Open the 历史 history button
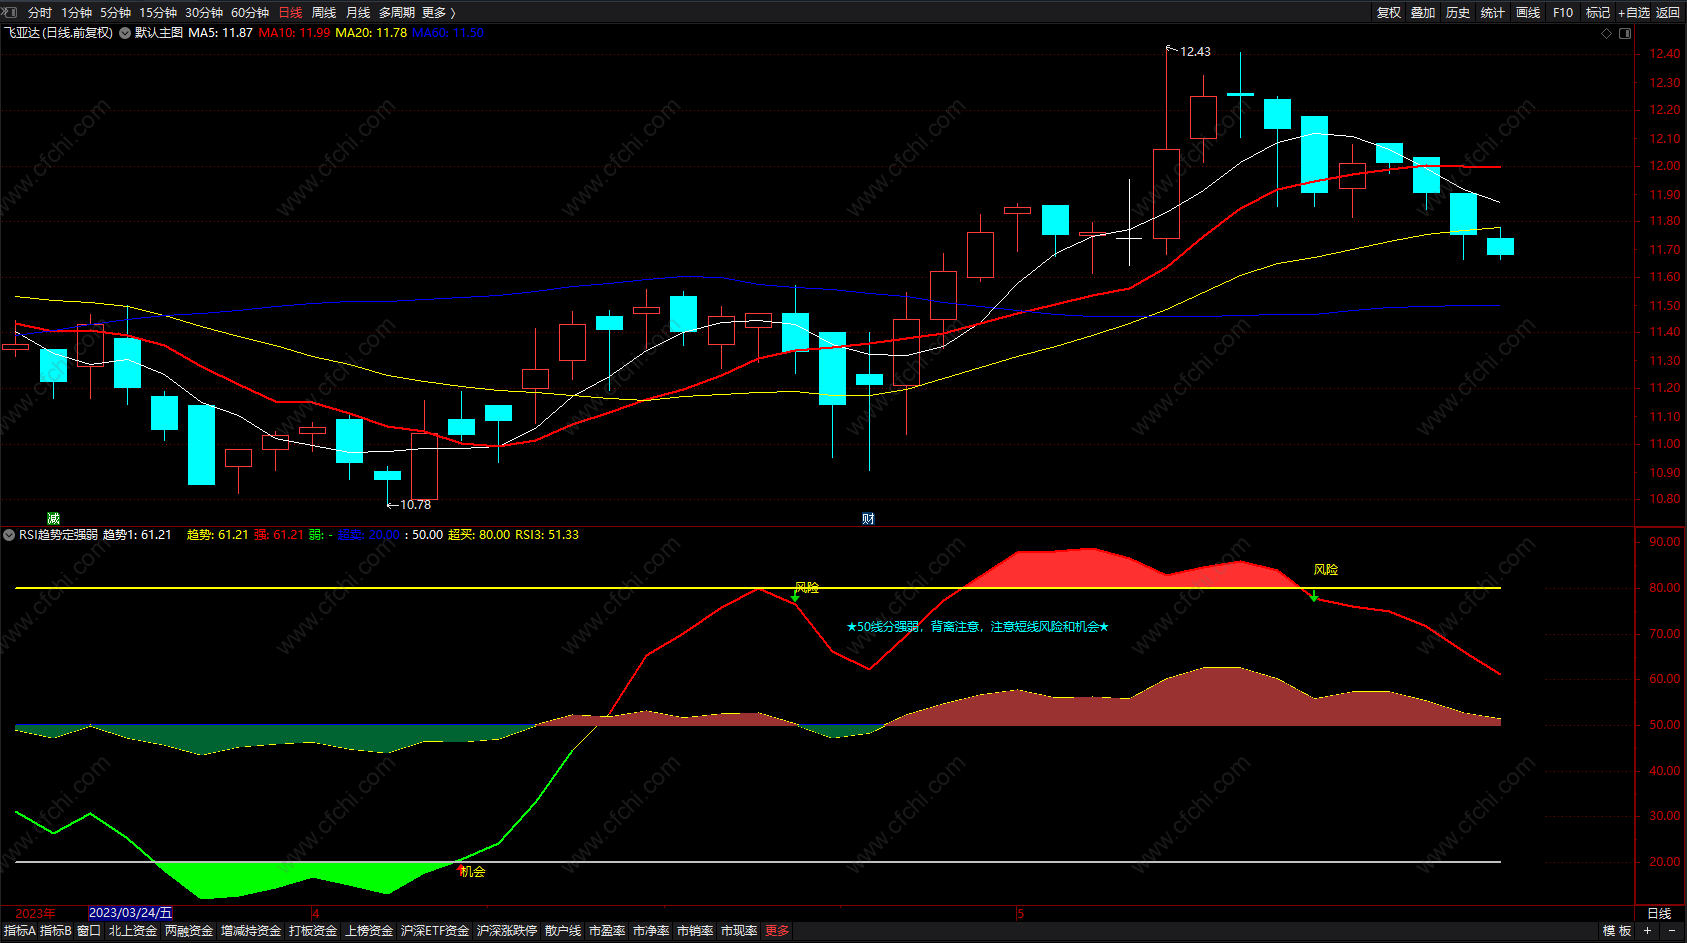The width and height of the screenshot is (1687, 943). 1458,13
